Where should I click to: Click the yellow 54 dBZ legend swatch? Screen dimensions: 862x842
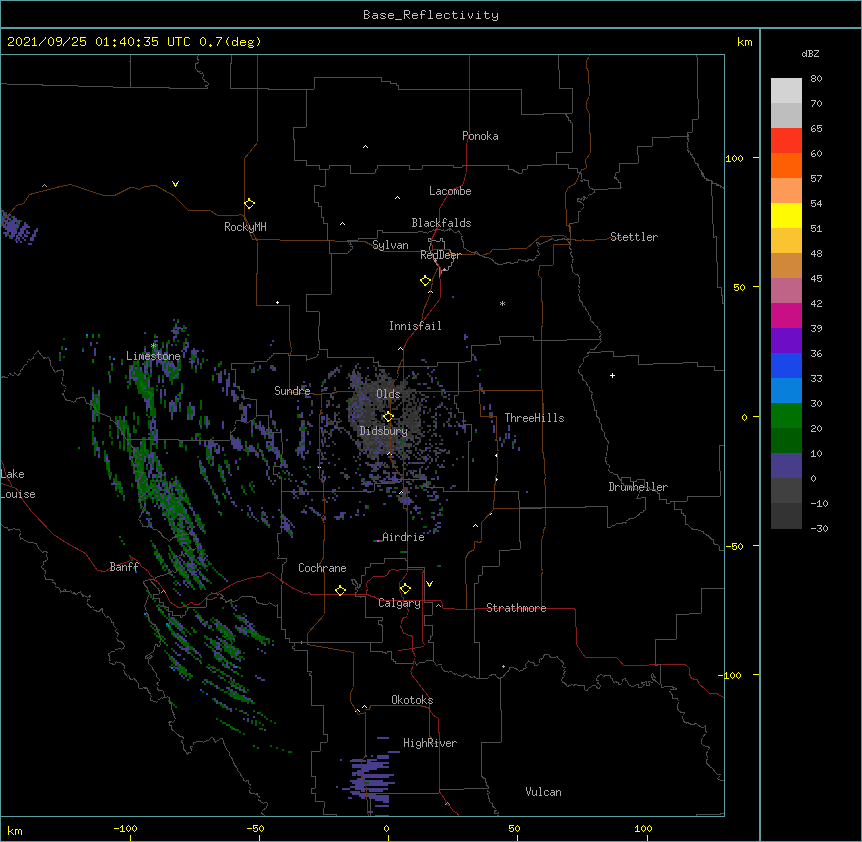pos(786,215)
